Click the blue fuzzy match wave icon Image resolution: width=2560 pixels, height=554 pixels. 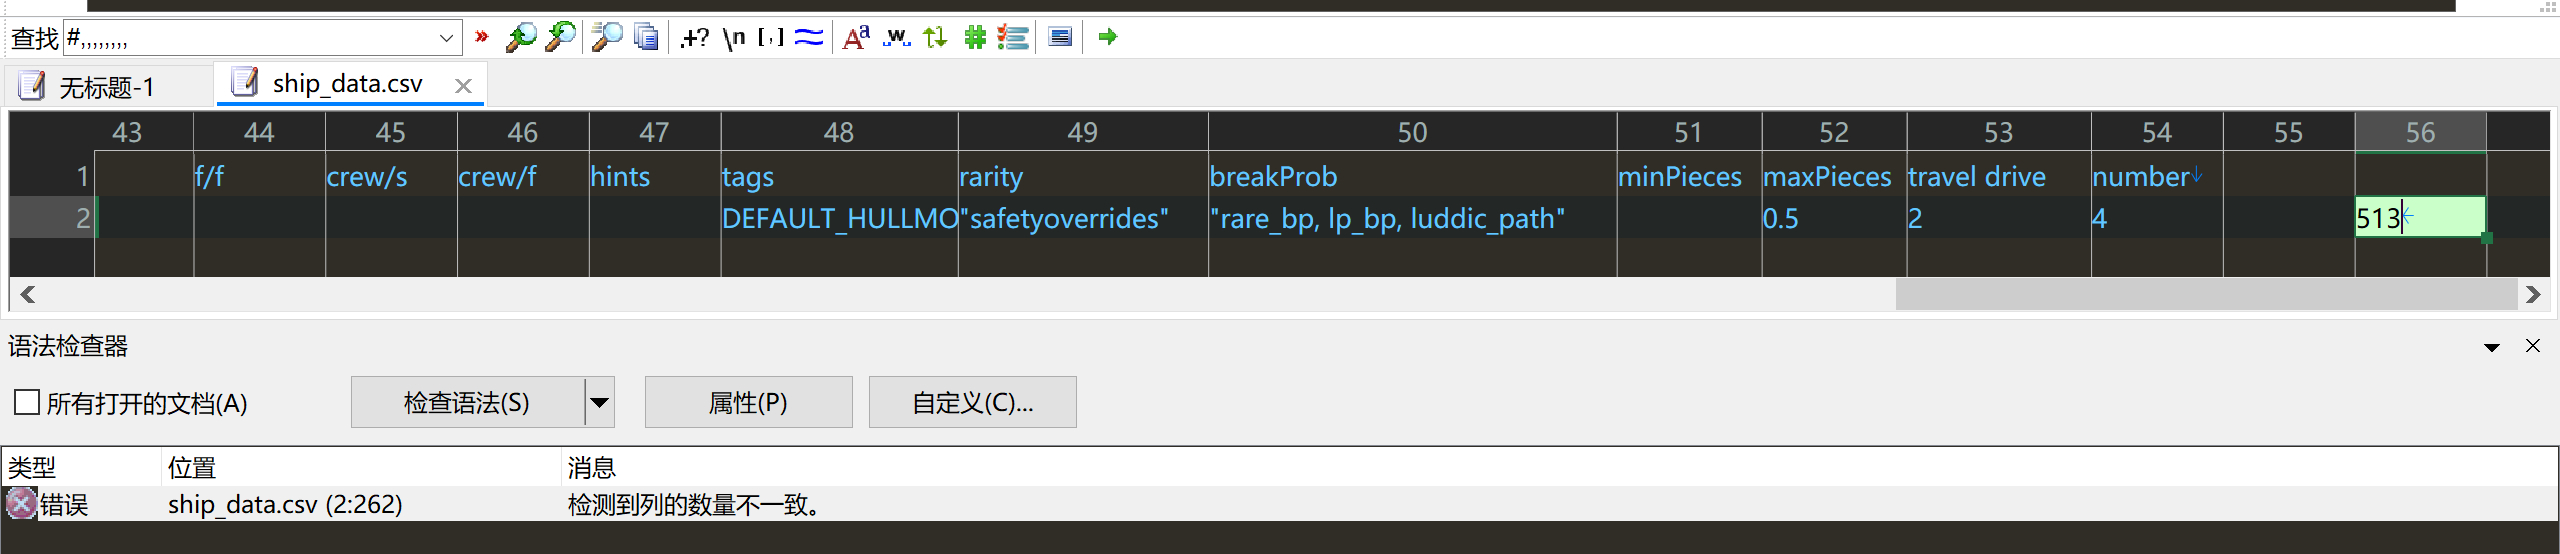[x=809, y=37]
